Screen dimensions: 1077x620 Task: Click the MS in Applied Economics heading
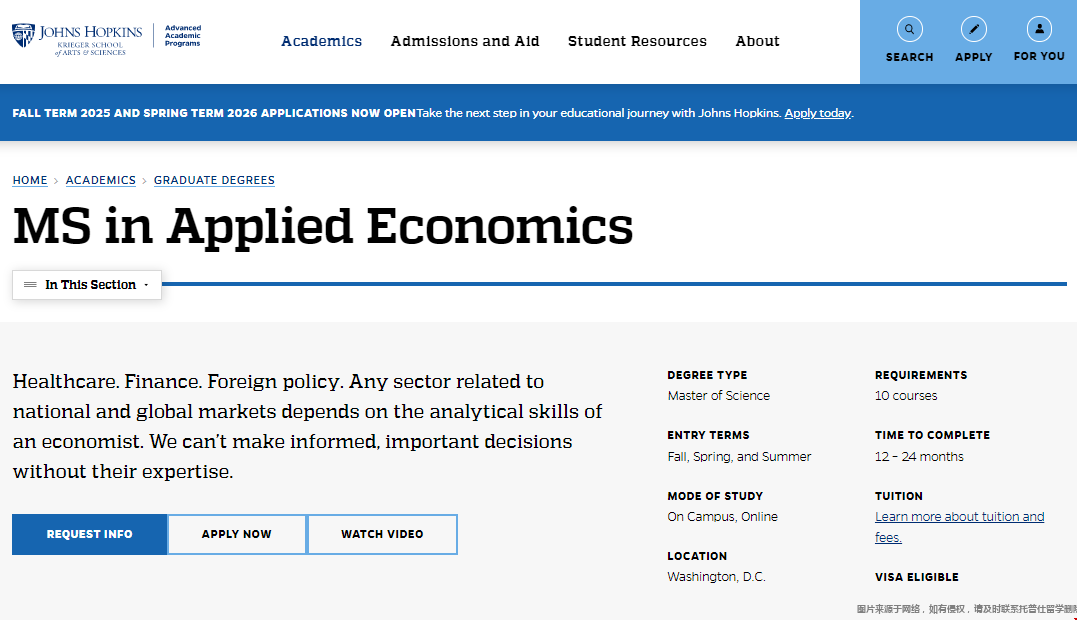tap(323, 226)
